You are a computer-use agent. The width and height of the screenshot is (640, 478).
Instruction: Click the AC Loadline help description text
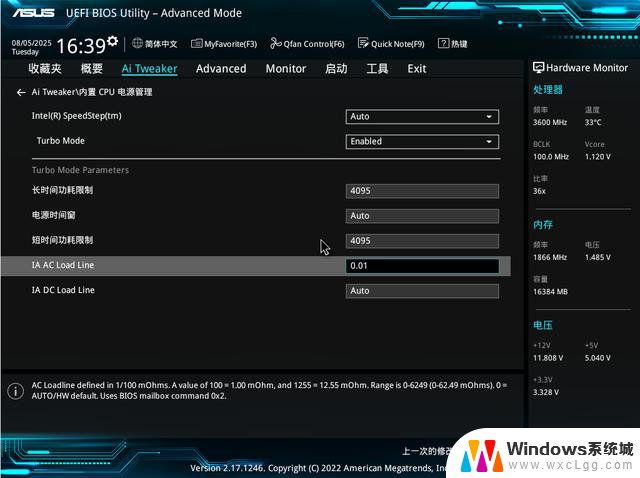pos(269,390)
